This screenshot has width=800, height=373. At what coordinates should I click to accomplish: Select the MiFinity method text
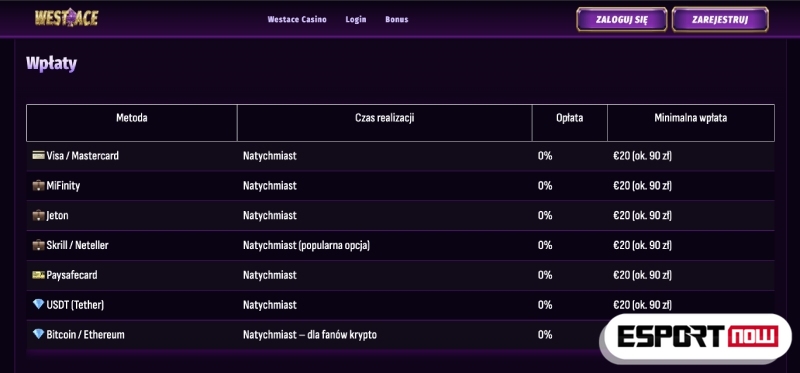(x=63, y=186)
